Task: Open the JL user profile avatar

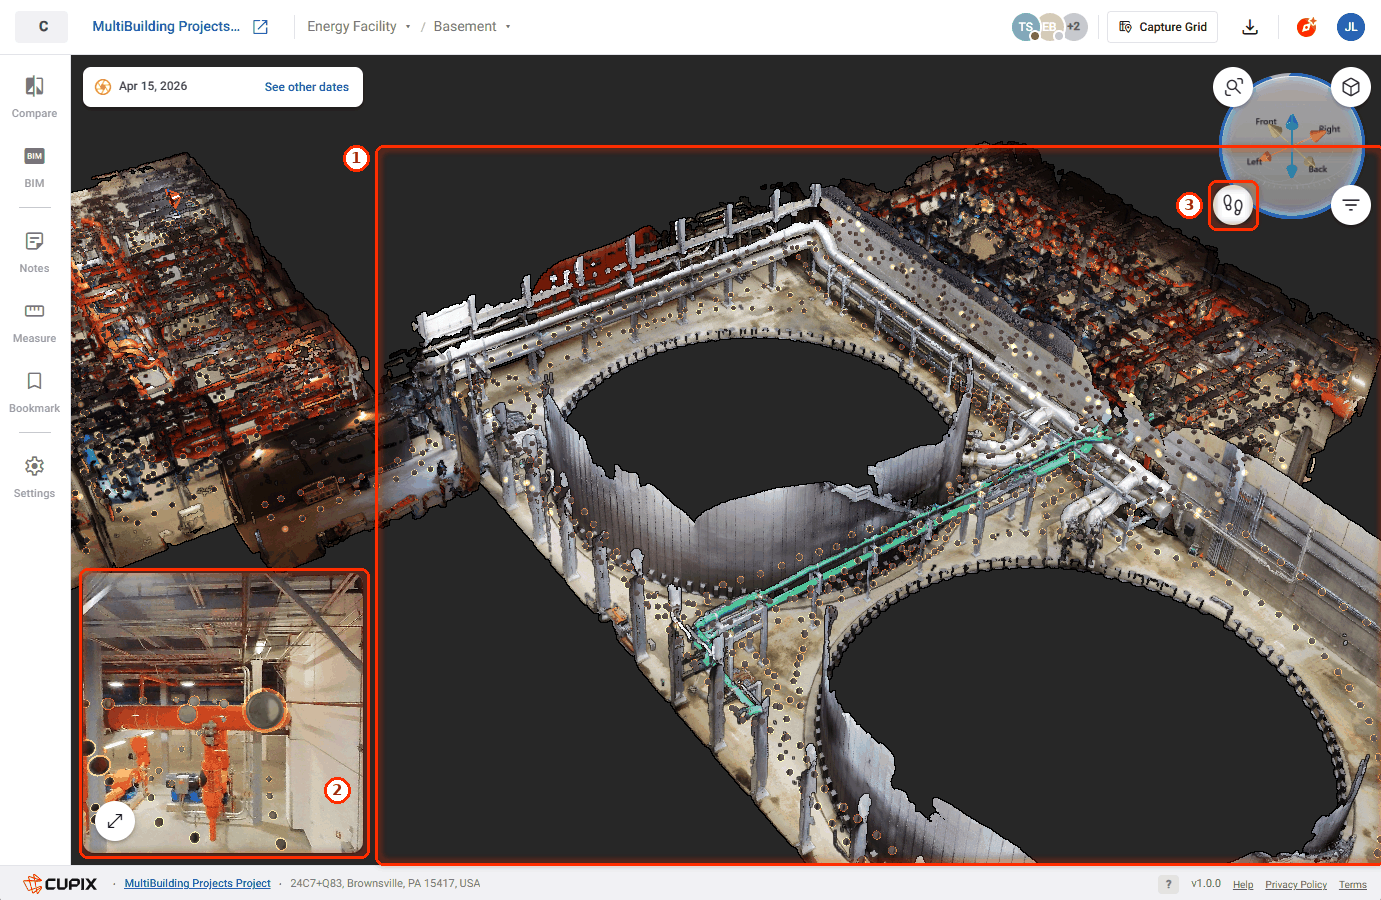Action: click(x=1351, y=27)
